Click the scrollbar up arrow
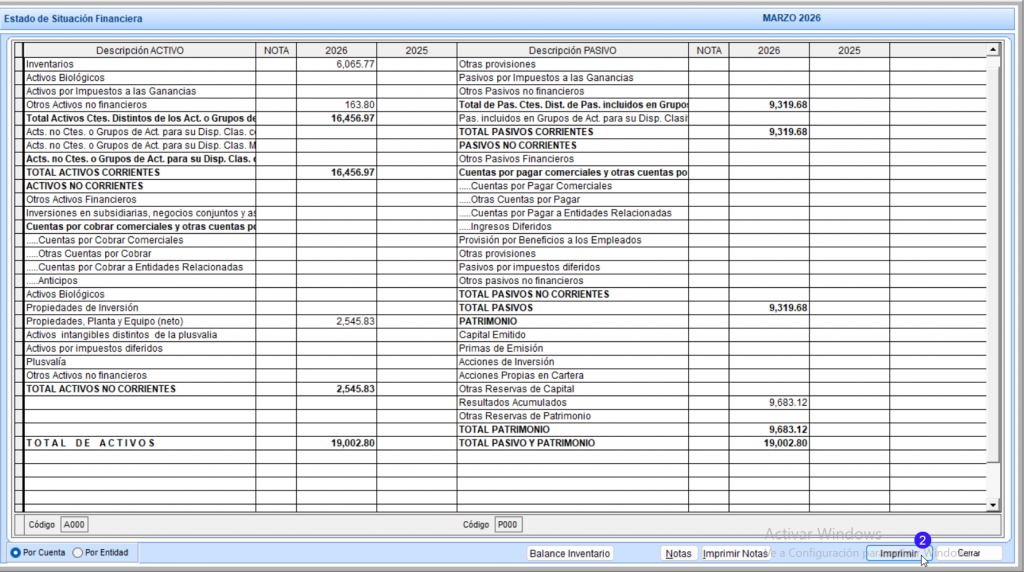Screen dimensions: 1024x572 993,50
